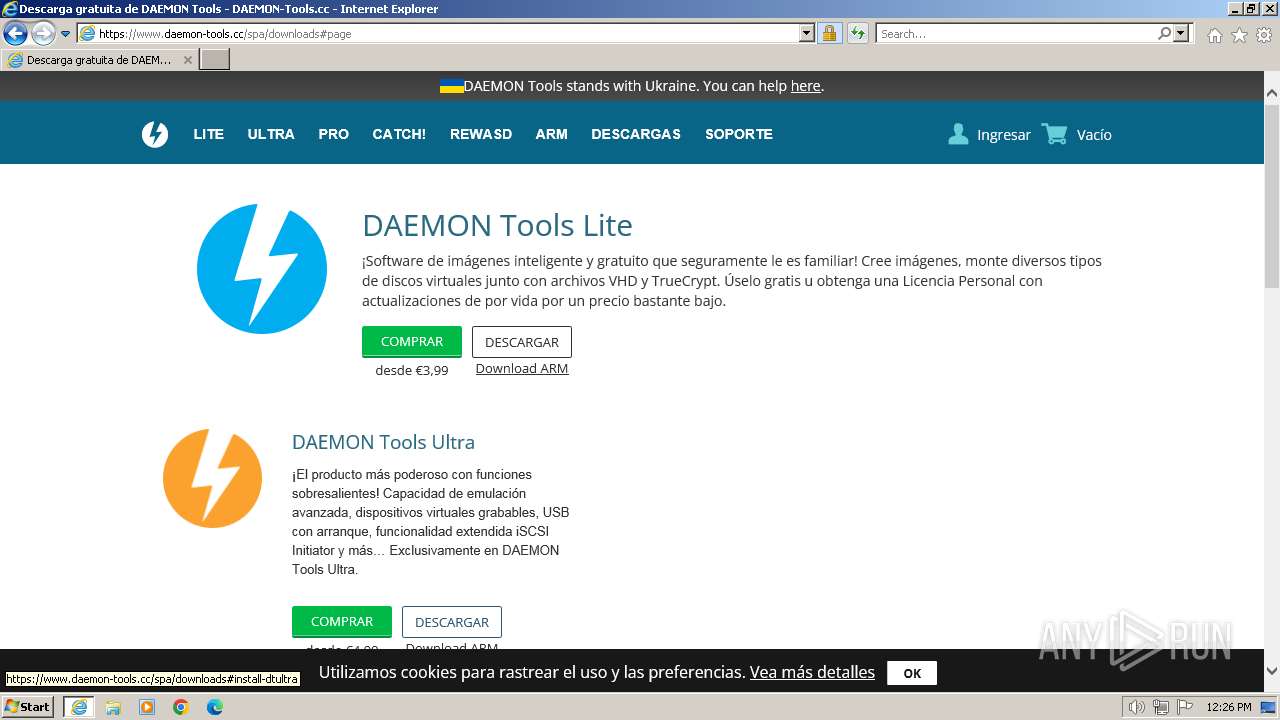Go back using IE back arrow
The image size is (1280, 720).
(15, 33)
